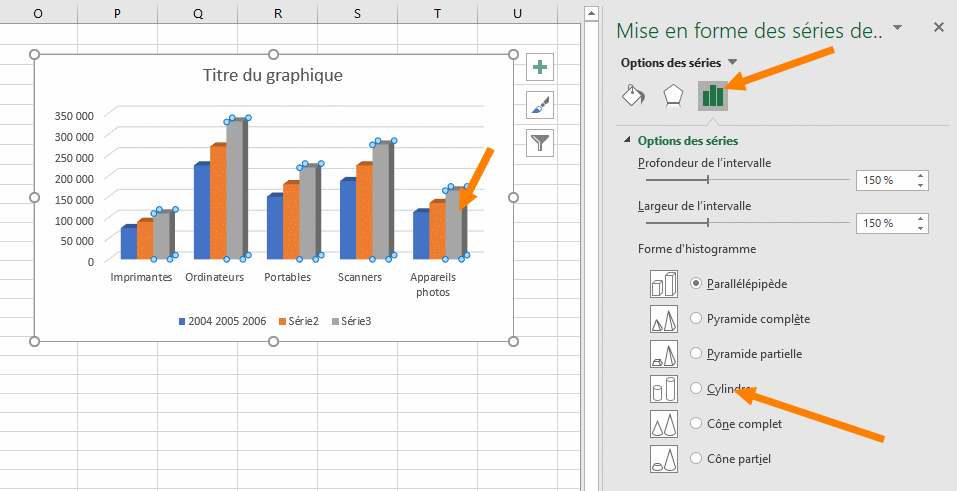The image size is (957, 491).
Task: Select the Series Options bar chart tab
Action: click(713, 95)
